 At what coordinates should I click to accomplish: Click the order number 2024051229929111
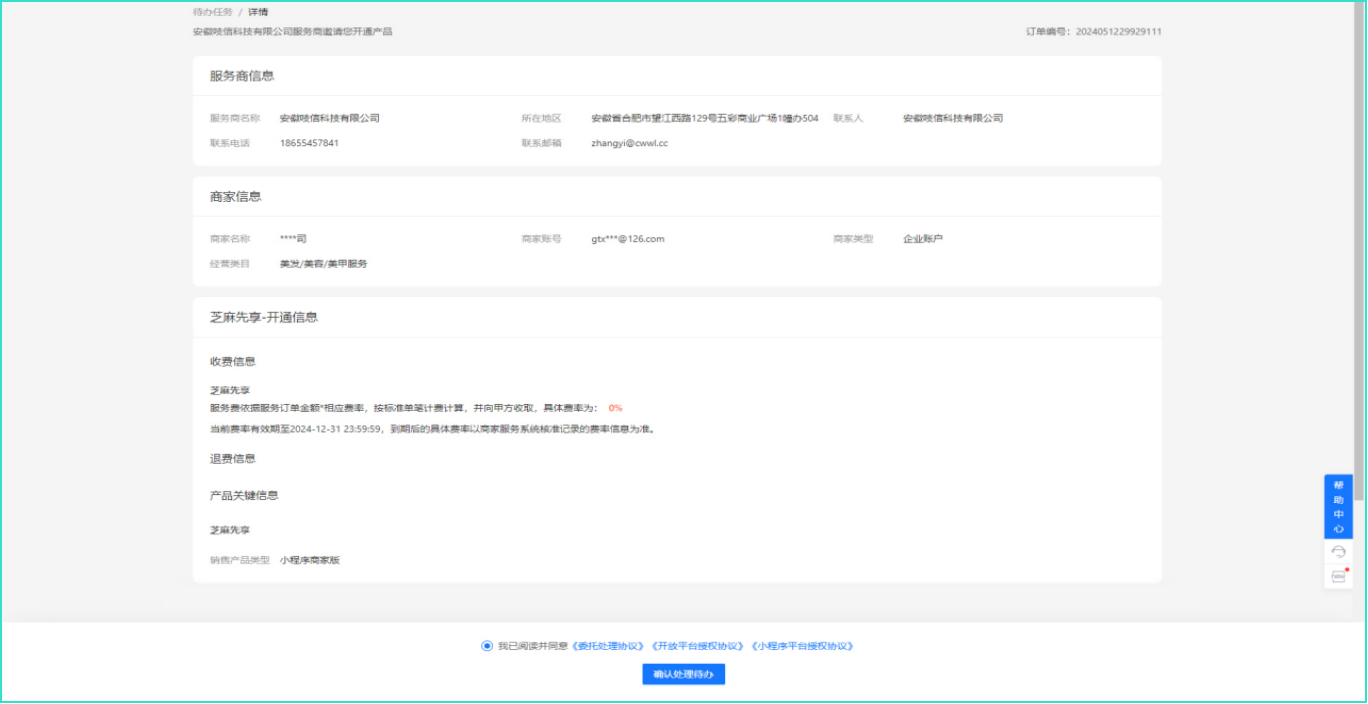click(x=1117, y=32)
